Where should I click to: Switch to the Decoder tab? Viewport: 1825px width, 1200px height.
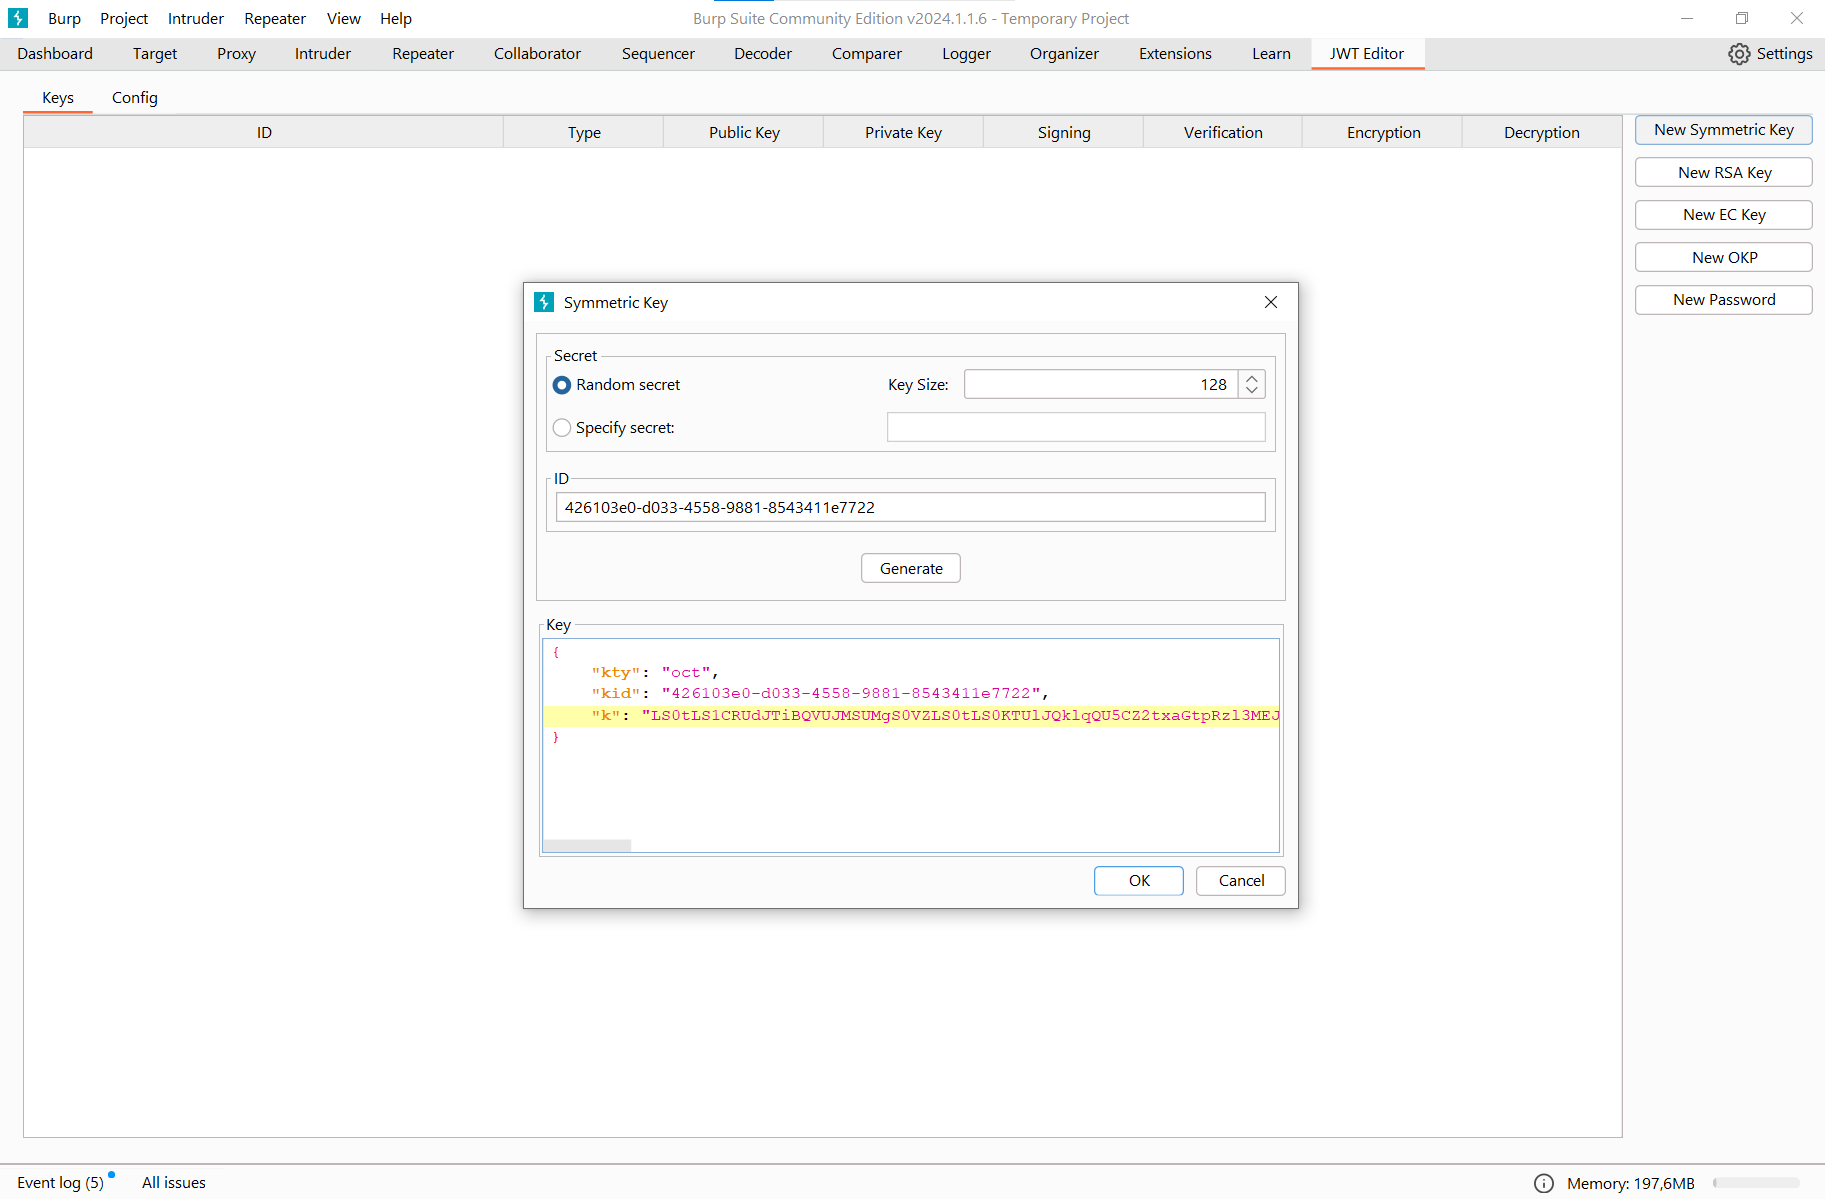[x=763, y=54]
